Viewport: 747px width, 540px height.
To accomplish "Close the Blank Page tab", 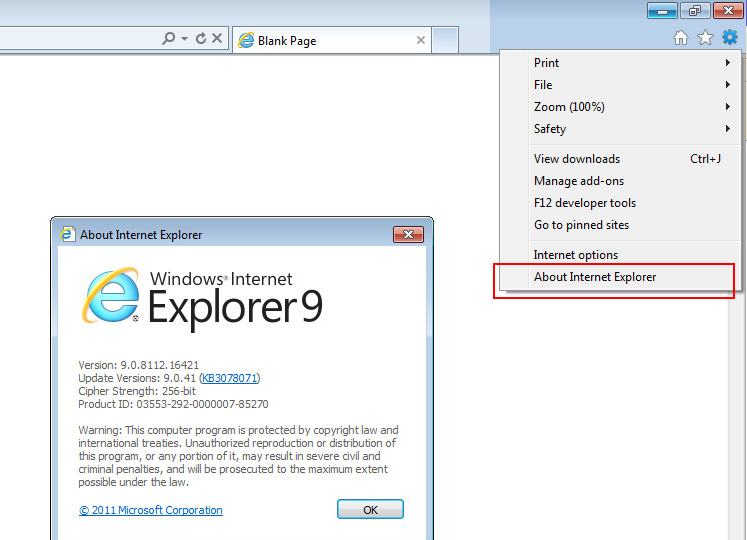I will click(421, 40).
